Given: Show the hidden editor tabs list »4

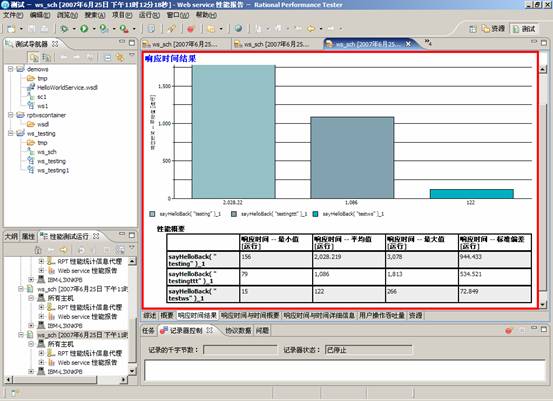Looking at the screenshot, I should (428, 43).
